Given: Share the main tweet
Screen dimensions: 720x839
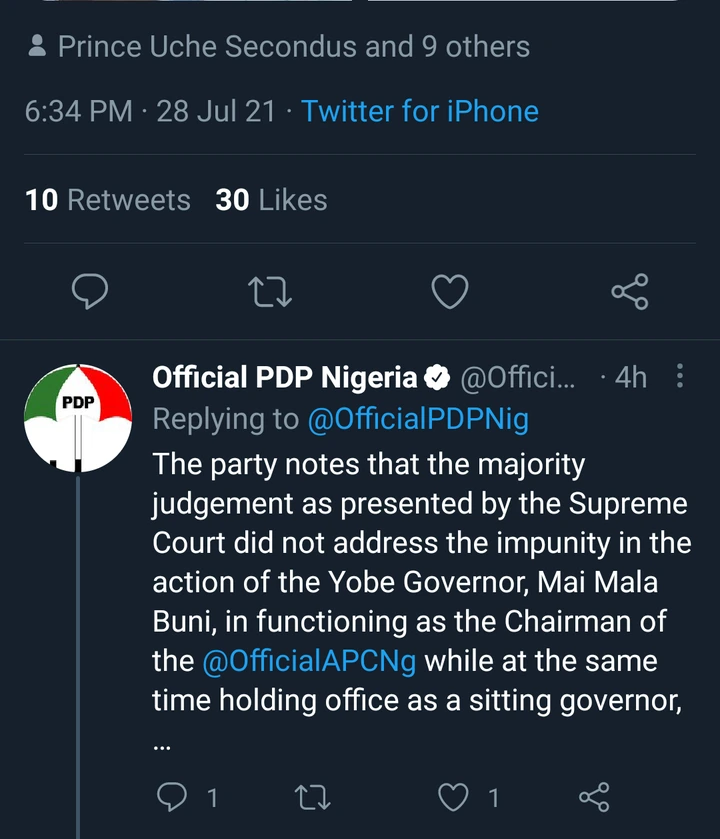Looking at the screenshot, I should (x=629, y=292).
